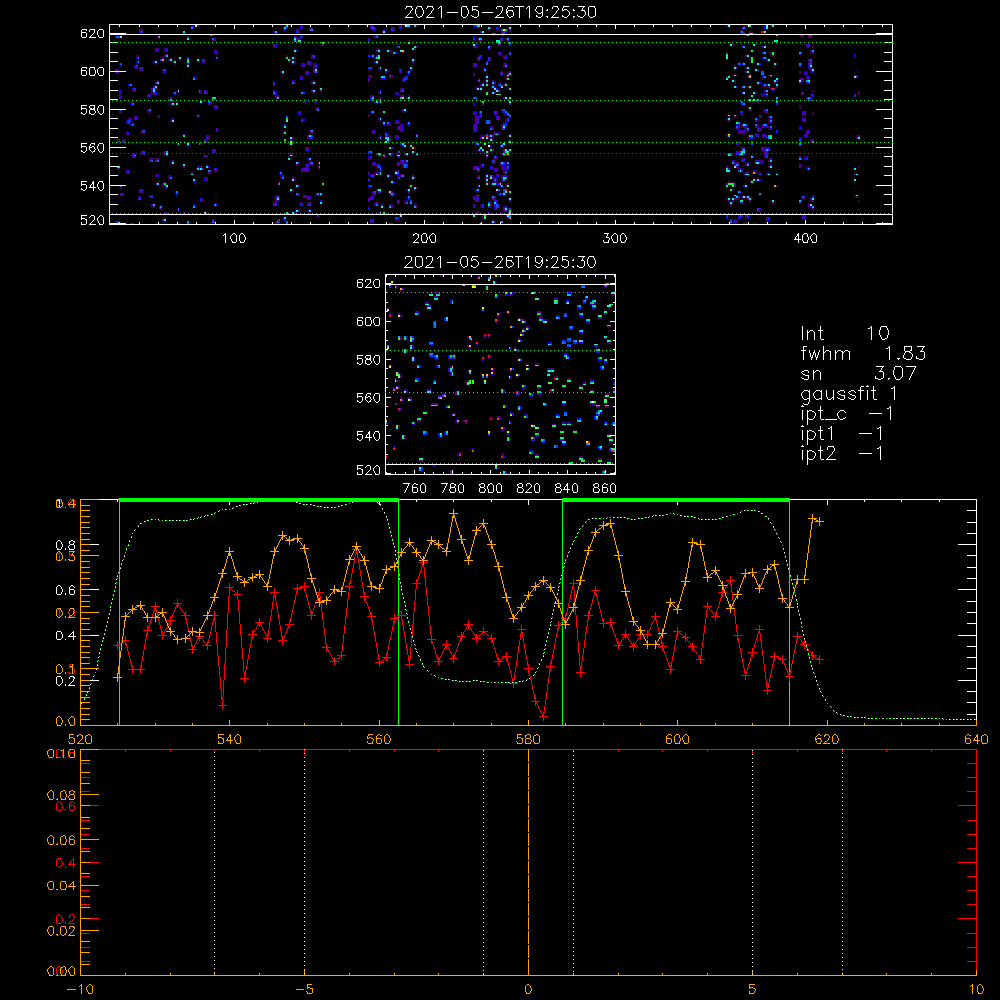1000x1000 pixels.
Task: Click the middle image title 2021-05-26T19:25:30
Action: click(500, 262)
